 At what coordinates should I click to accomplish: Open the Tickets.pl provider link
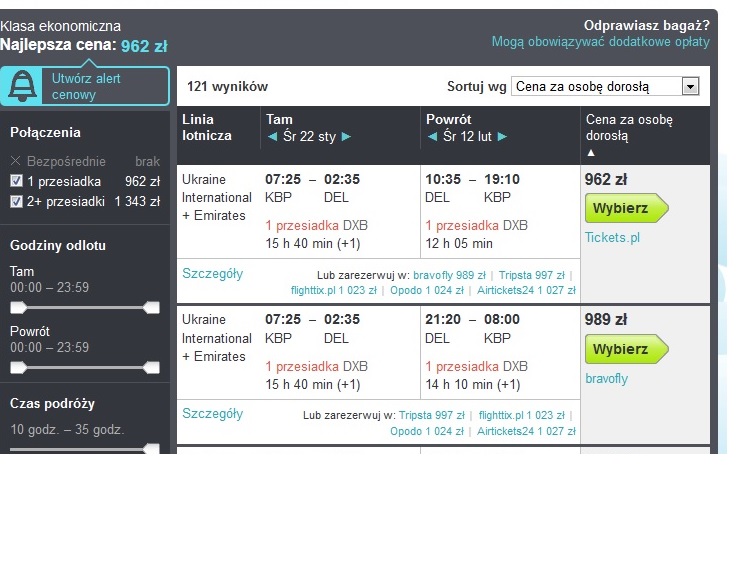click(x=612, y=238)
